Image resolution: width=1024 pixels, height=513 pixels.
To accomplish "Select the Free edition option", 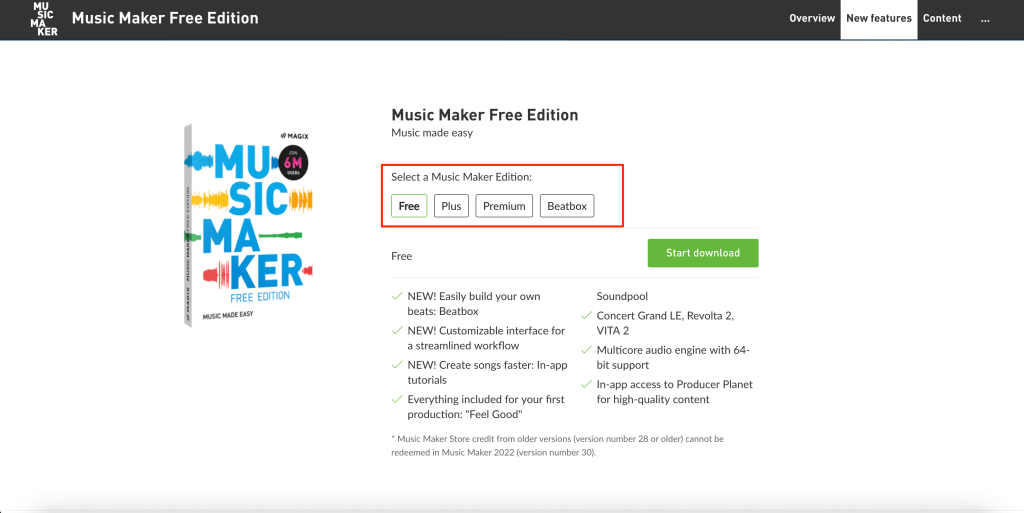I will click(409, 206).
